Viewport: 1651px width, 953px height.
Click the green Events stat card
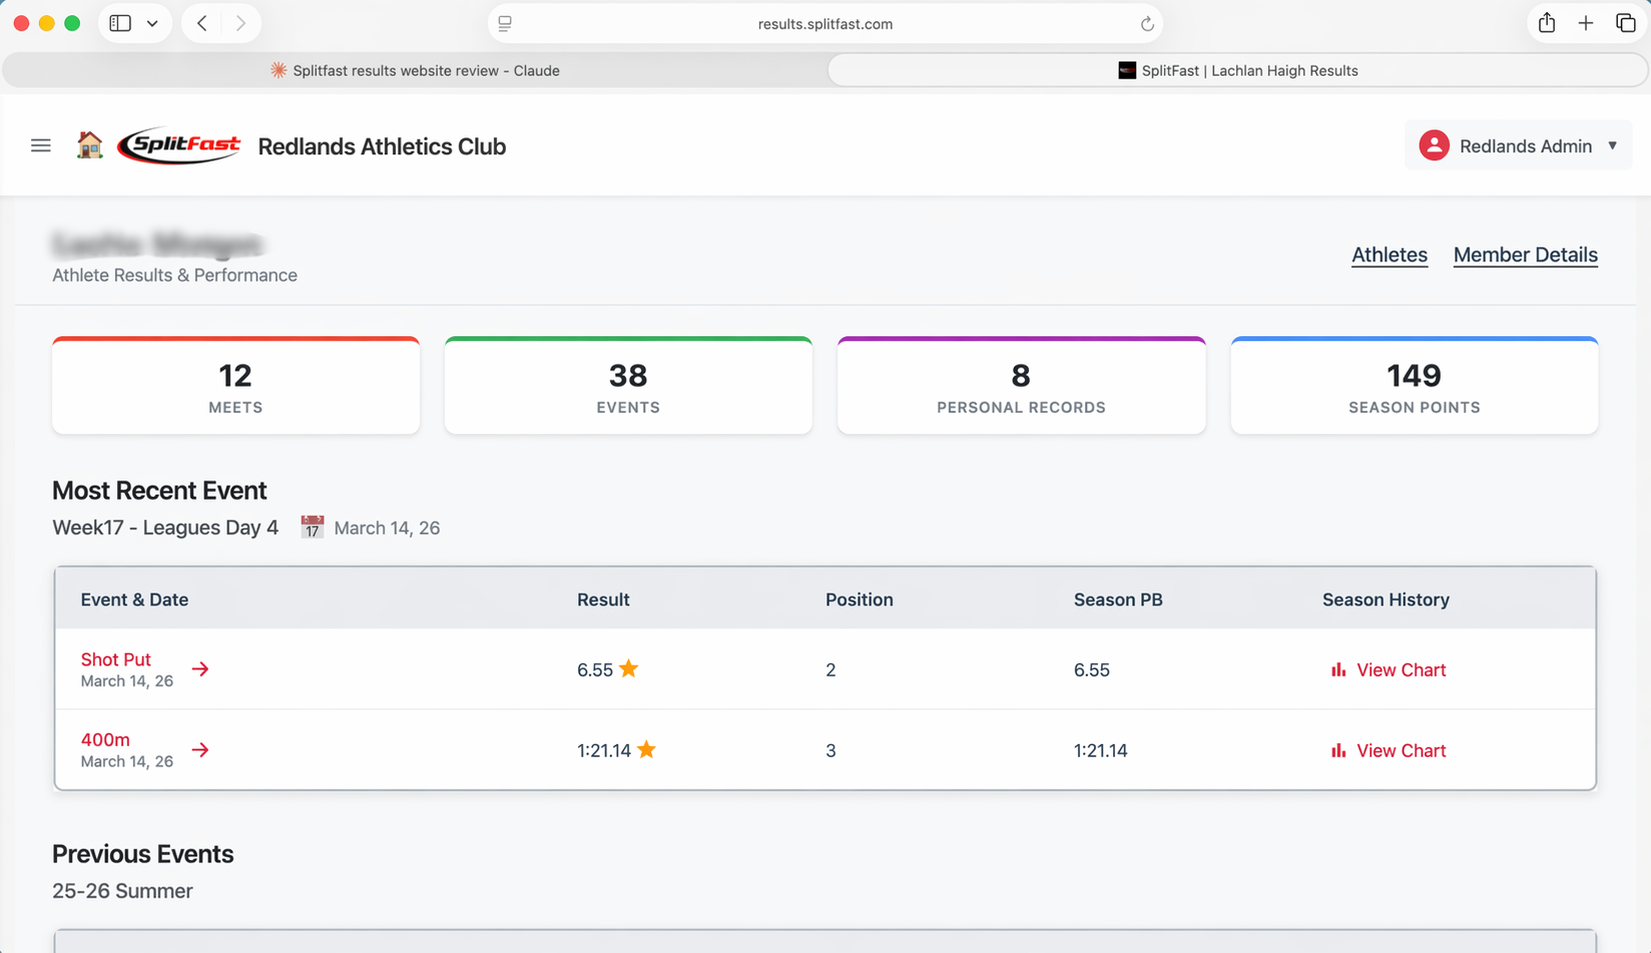(x=628, y=385)
